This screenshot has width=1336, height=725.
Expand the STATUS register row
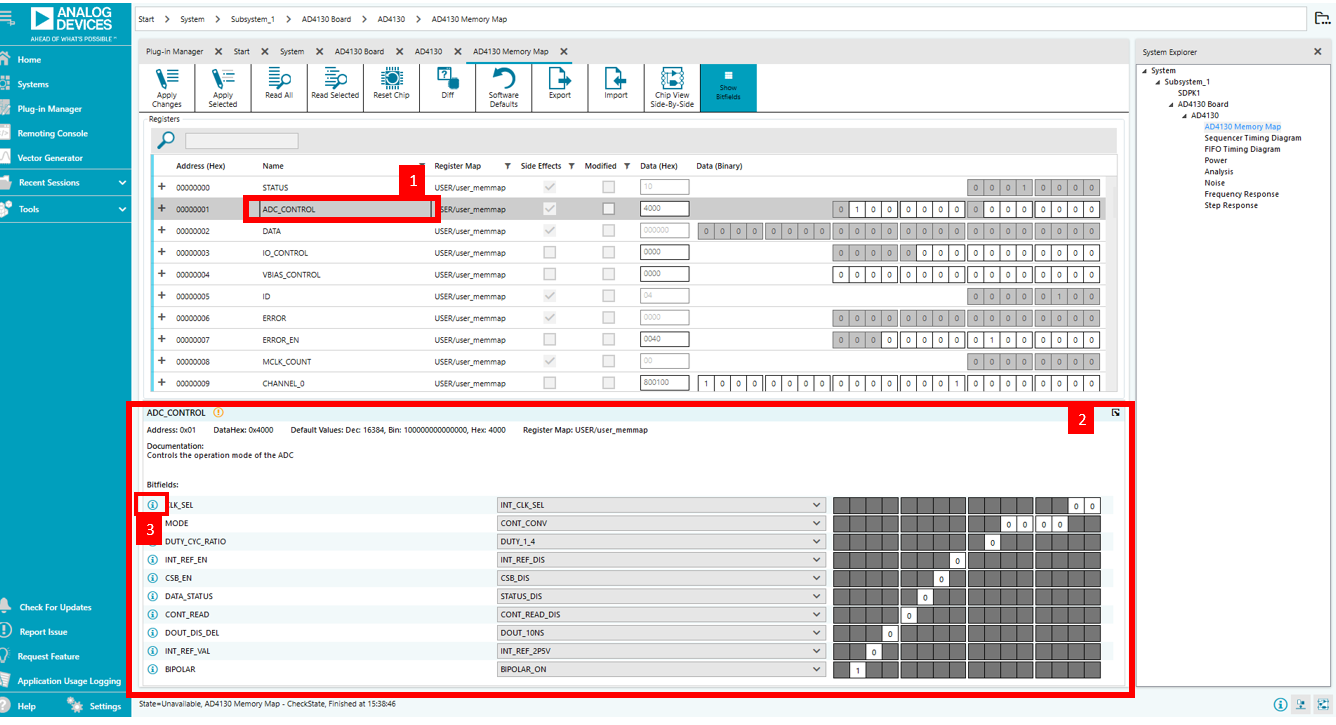162,187
